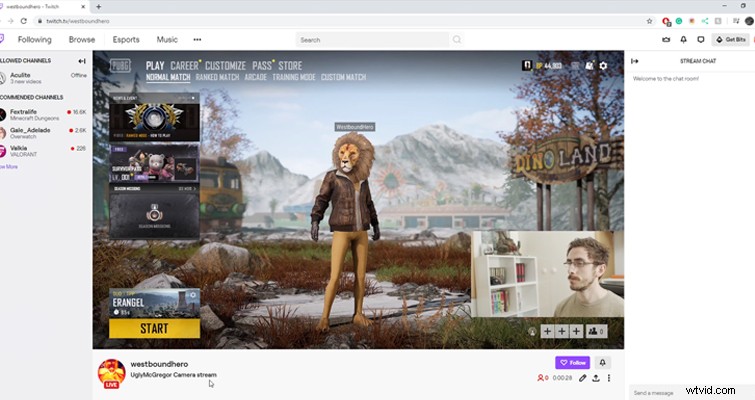The image size is (755, 400).
Task: Open Valkia recommended channel
Action: coord(43,151)
